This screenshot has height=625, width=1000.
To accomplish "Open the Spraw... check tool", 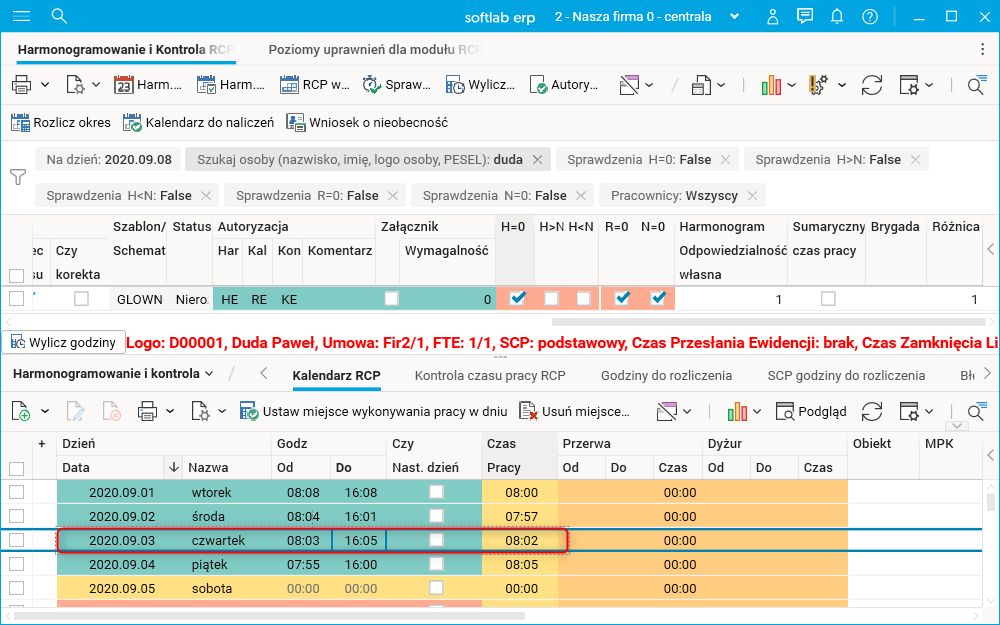I will pos(397,85).
